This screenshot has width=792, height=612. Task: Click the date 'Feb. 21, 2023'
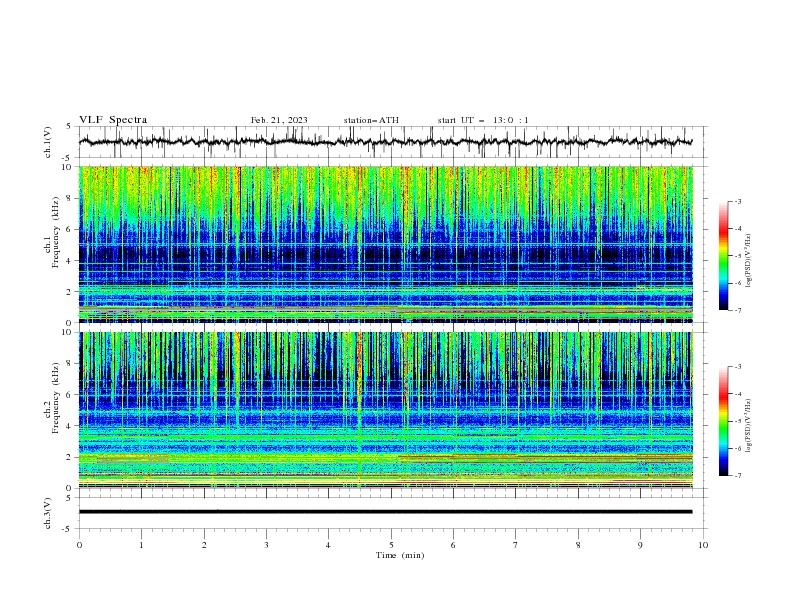coord(279,120)
